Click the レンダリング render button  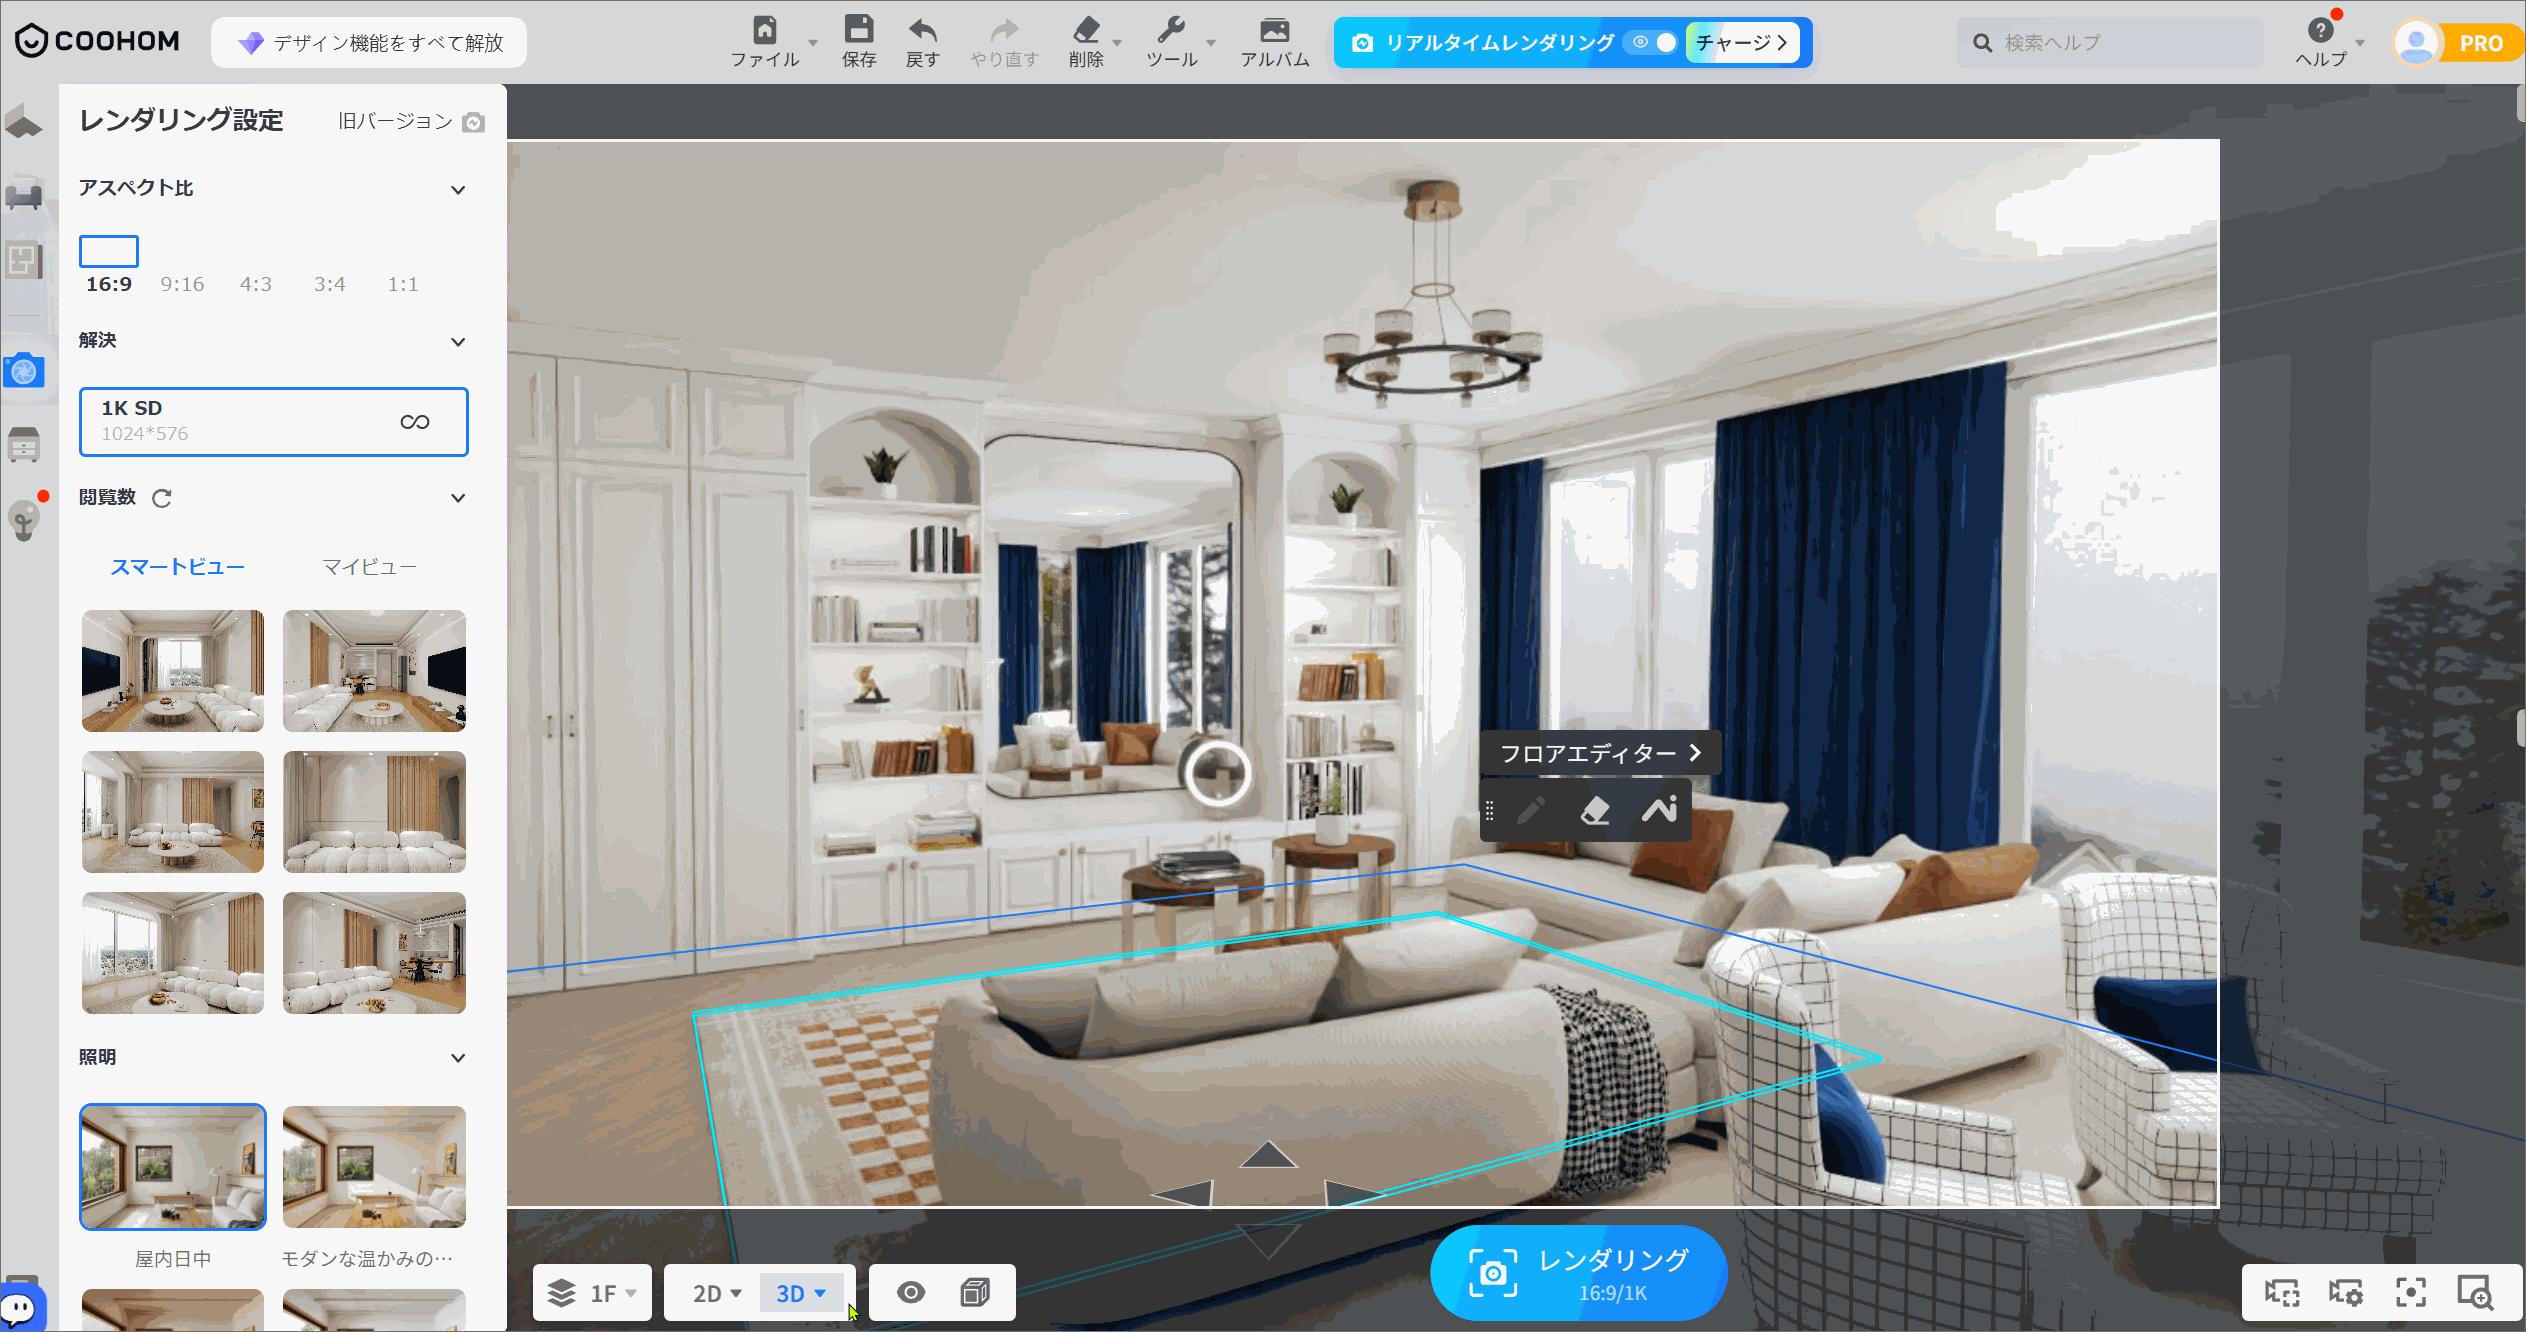click(x=1579, y=1273)
